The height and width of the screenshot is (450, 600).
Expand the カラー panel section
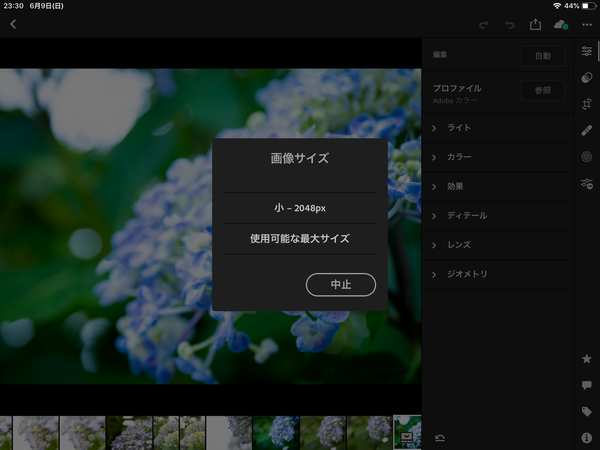[x=495, y=157]
